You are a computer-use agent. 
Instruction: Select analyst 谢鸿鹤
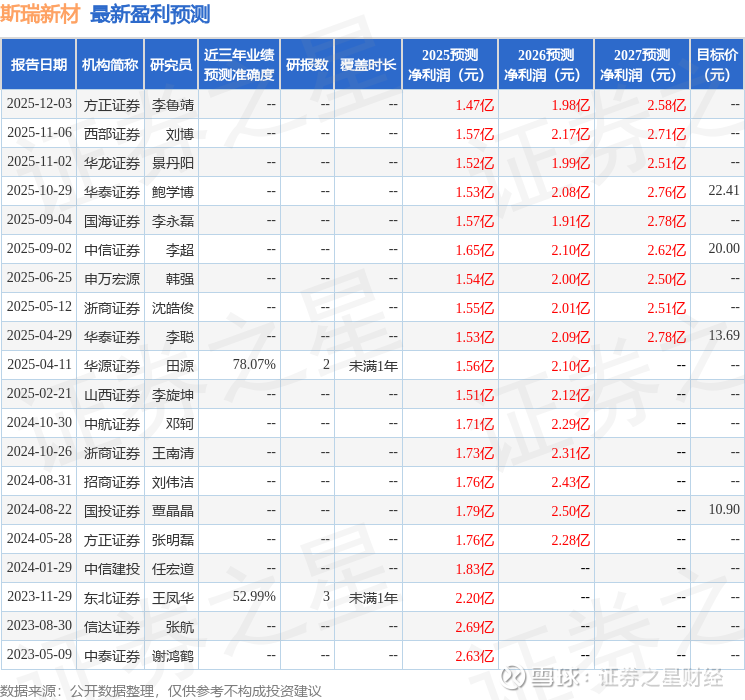point(173,656)
